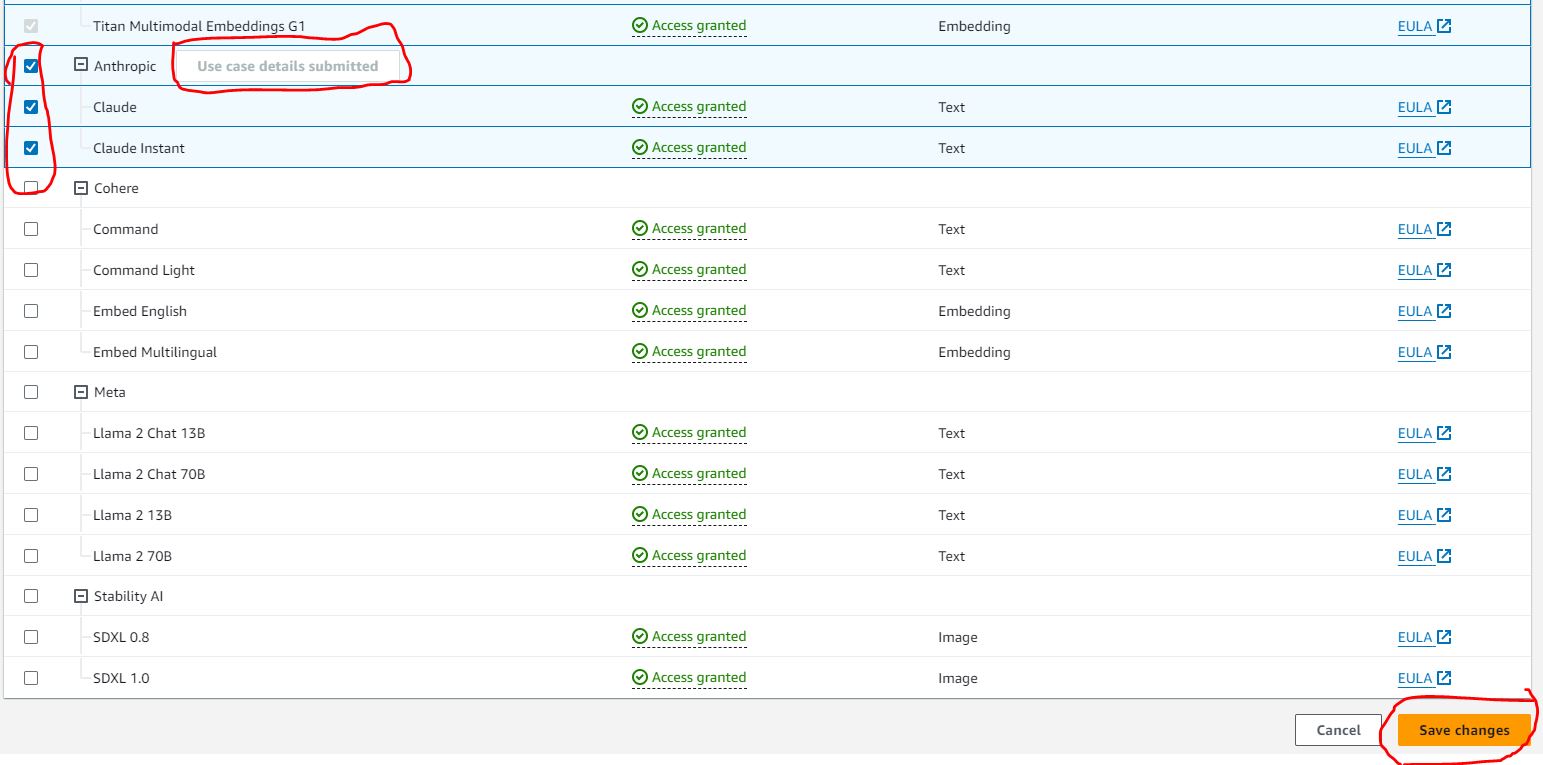Screen dimensions: 1543x765
Task: Open the Llama 2 70B EULA link
Action: pos(1424,556)
